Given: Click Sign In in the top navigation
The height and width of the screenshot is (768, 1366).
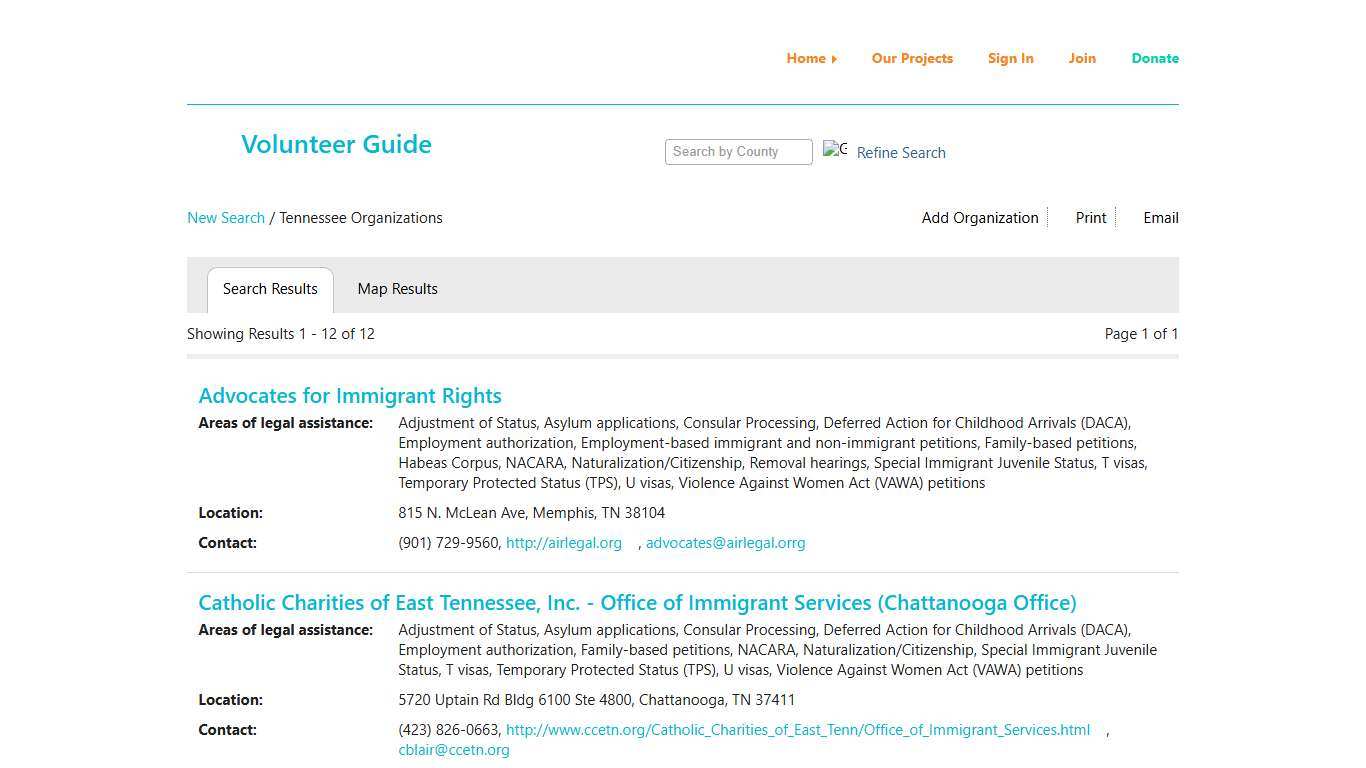Looking at the screenshot, I should click(1010, 58).
